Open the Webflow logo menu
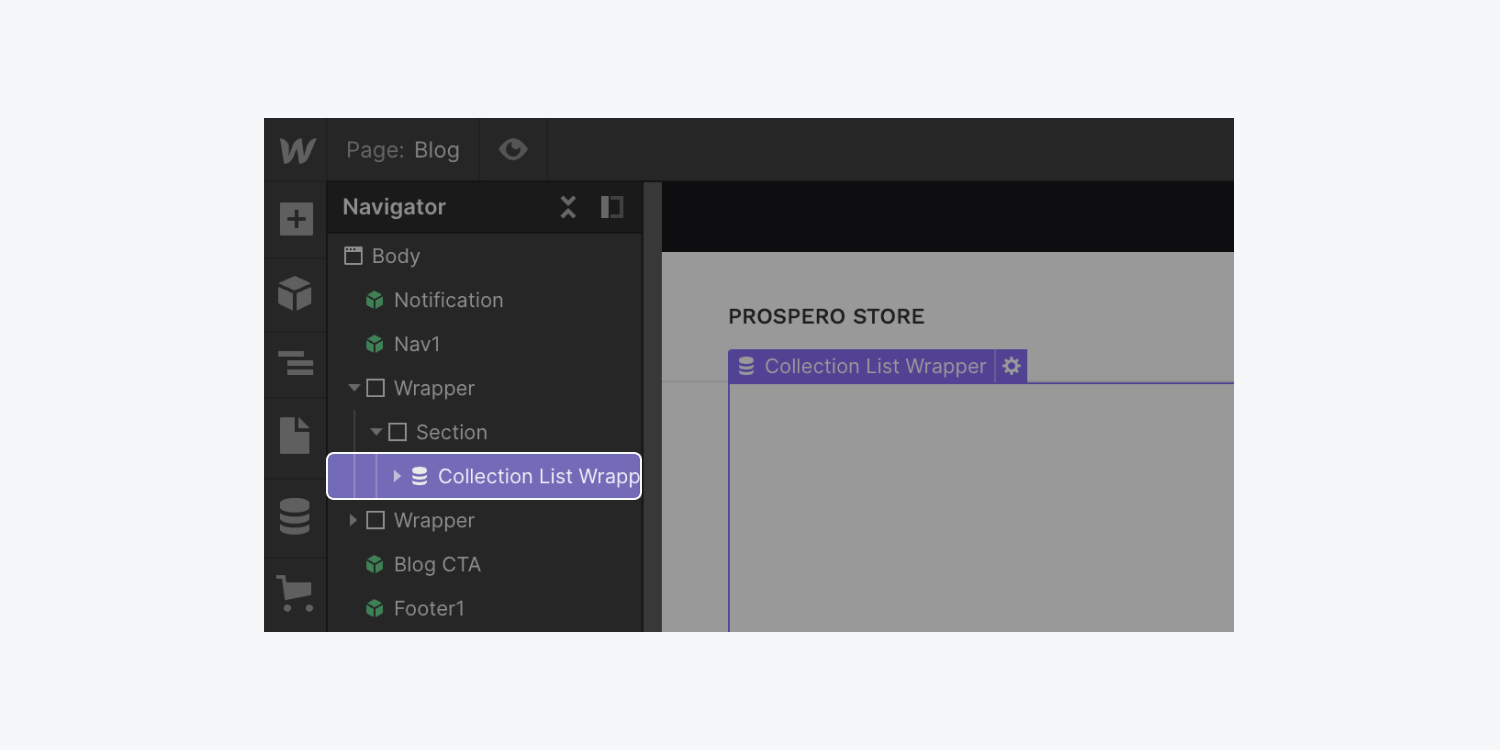This screenshot has width=1501, height=751. tap(296, 150)
